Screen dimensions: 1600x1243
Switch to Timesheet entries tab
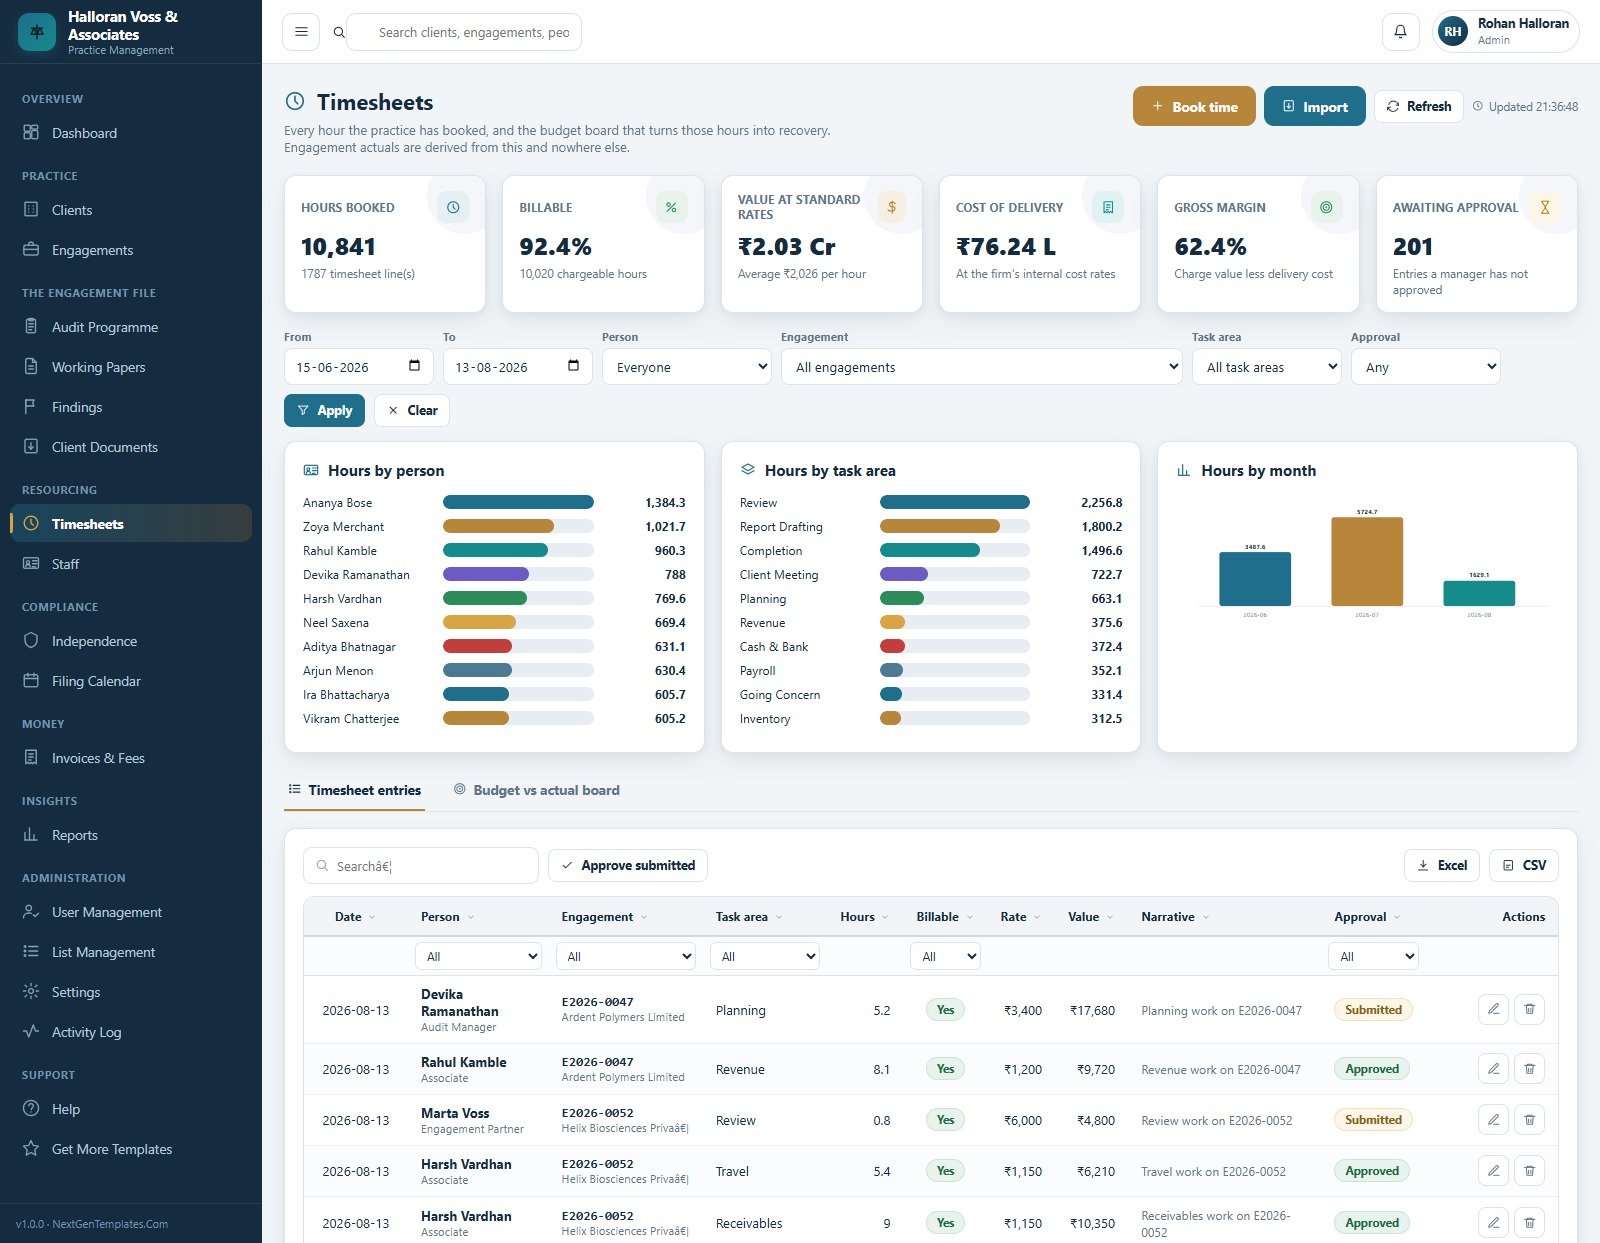click(x=355, y=790)
